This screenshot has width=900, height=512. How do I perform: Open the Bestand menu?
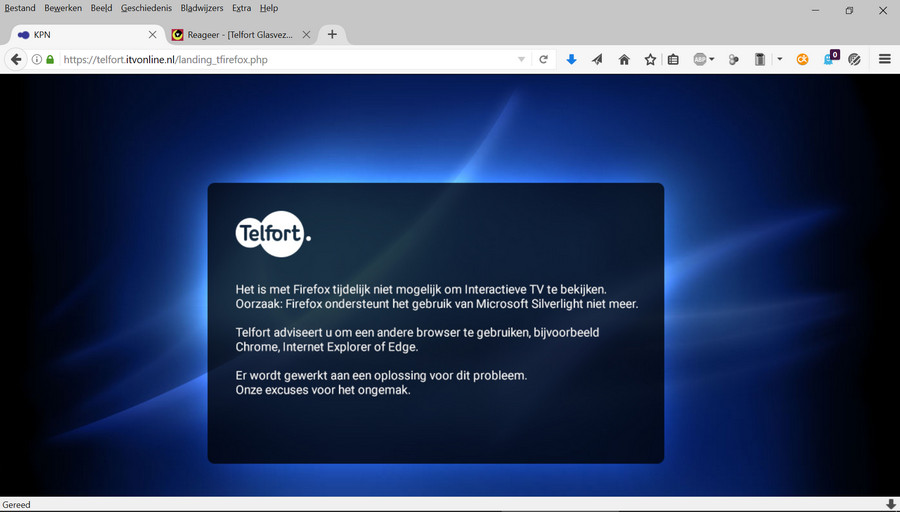[20, 8]
